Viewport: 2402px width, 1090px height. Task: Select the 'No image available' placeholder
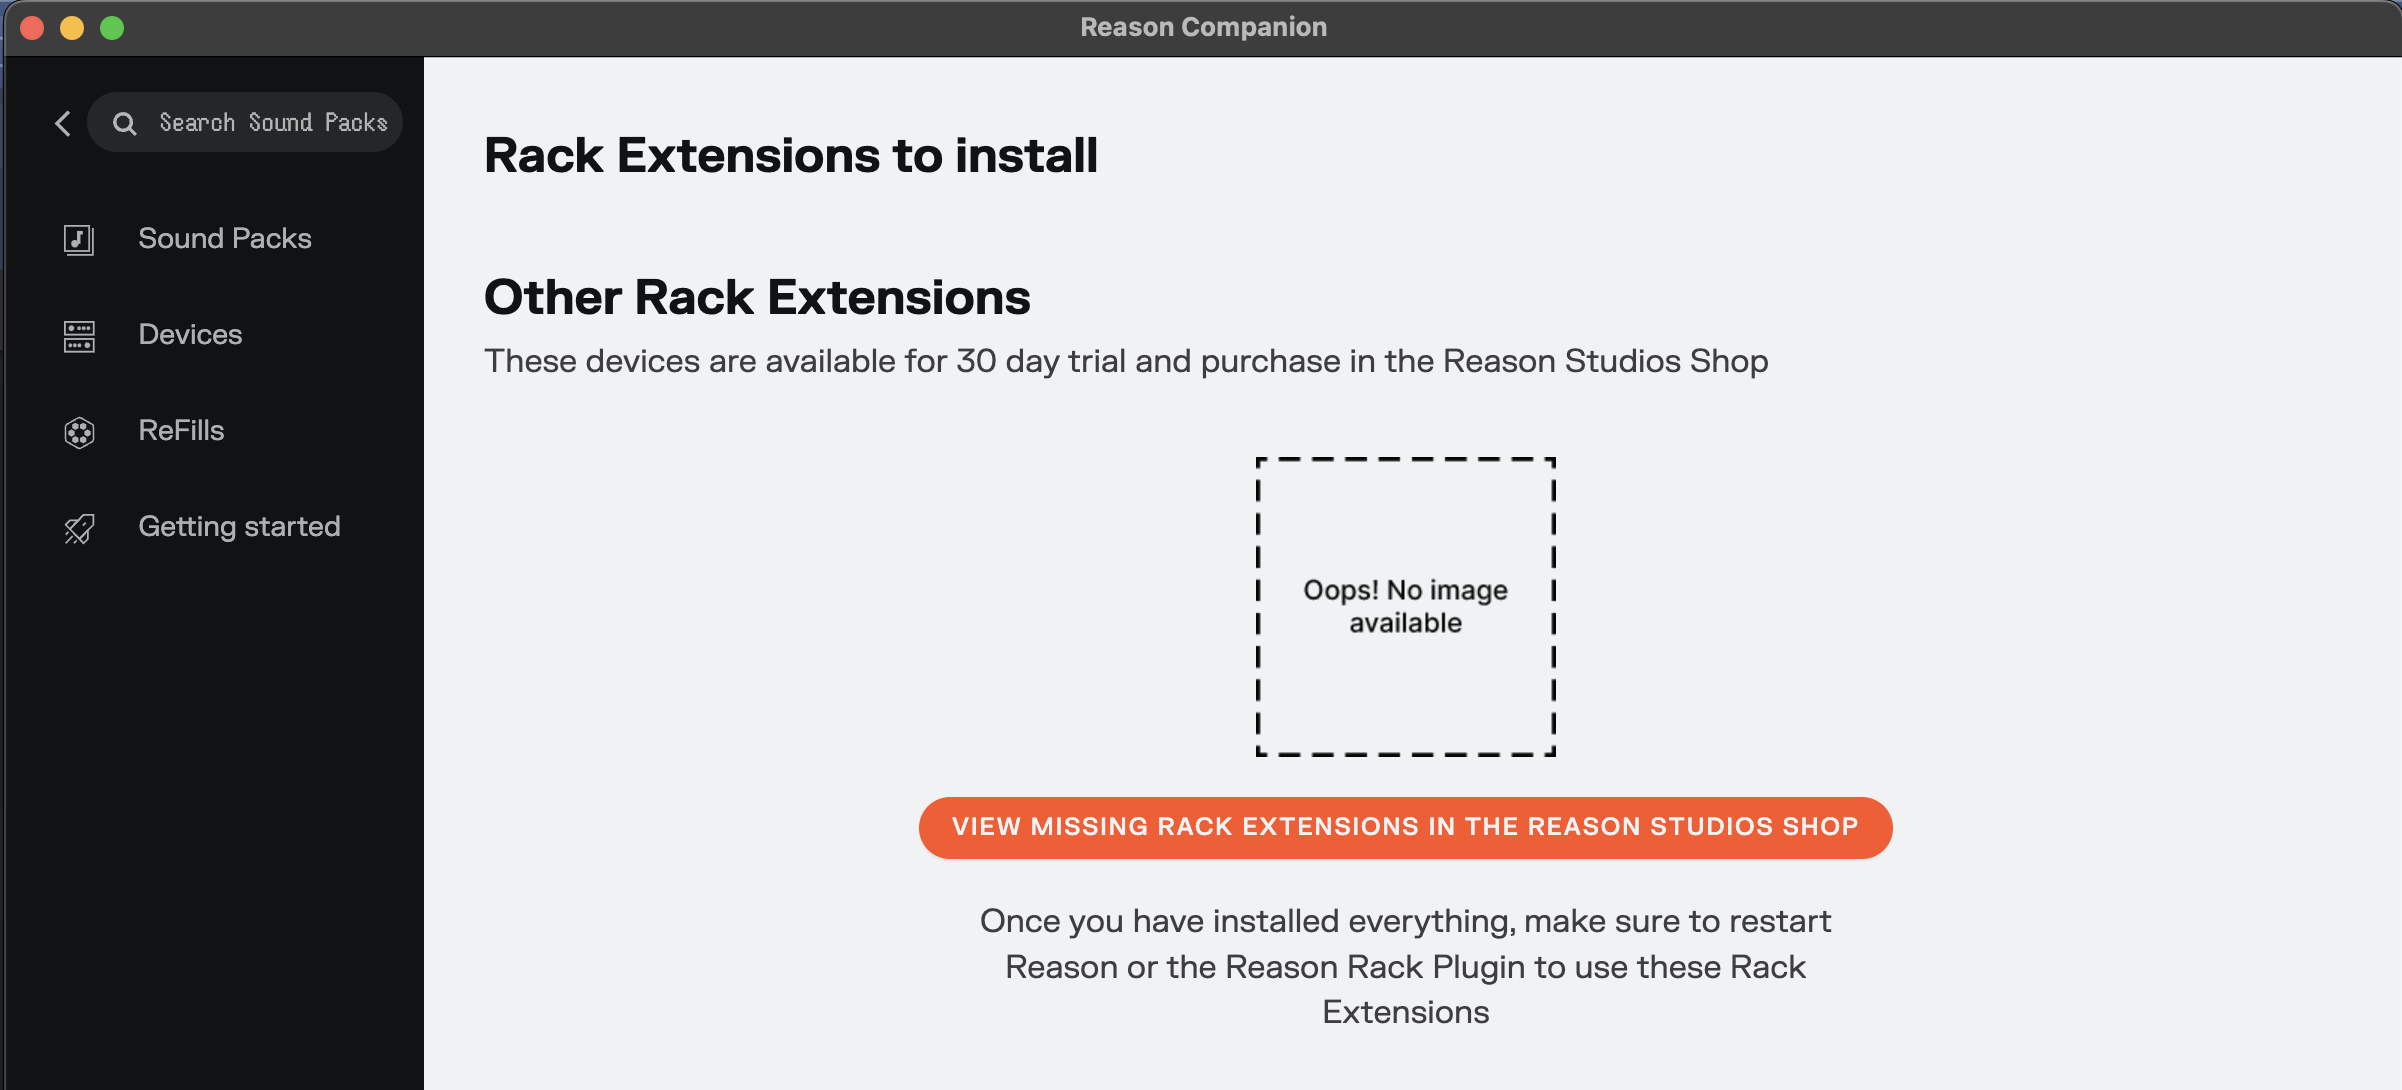[1405, 607]
